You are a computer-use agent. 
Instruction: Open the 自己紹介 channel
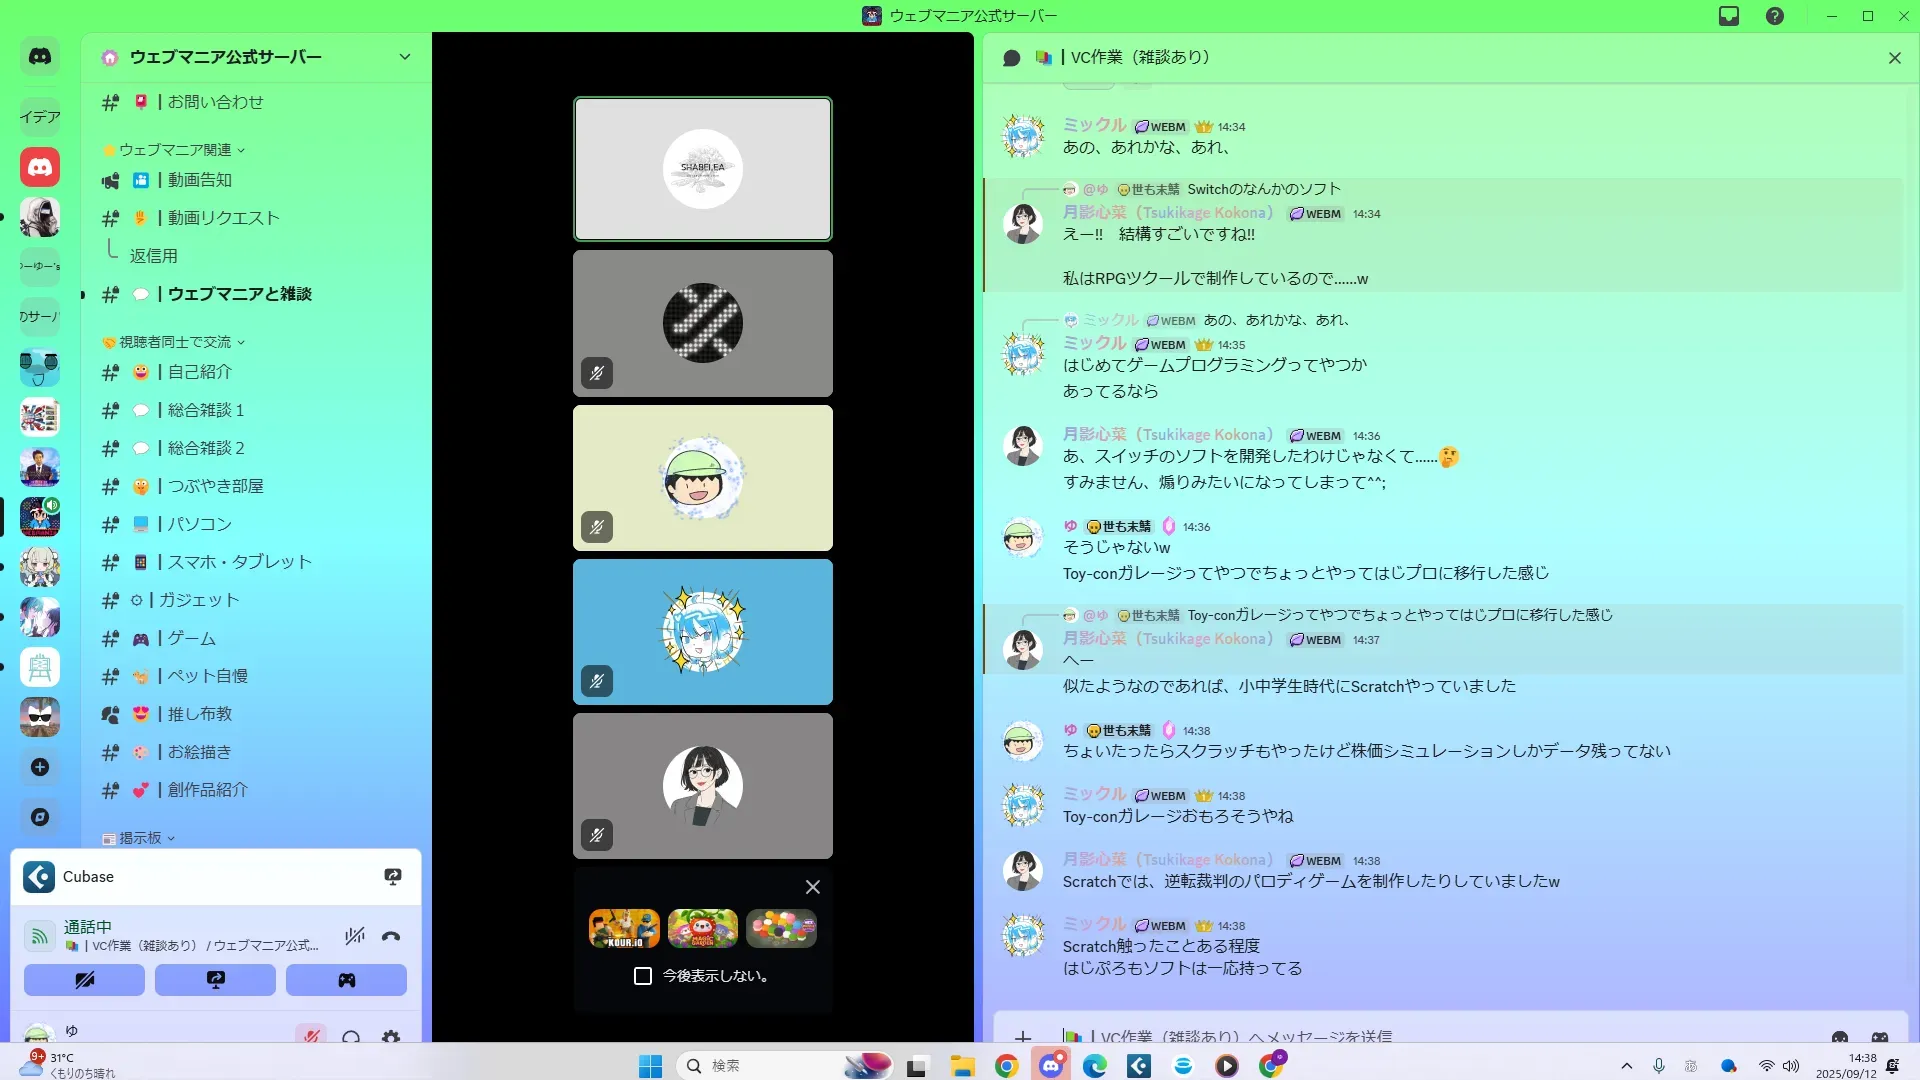click(x=199, y=372)
